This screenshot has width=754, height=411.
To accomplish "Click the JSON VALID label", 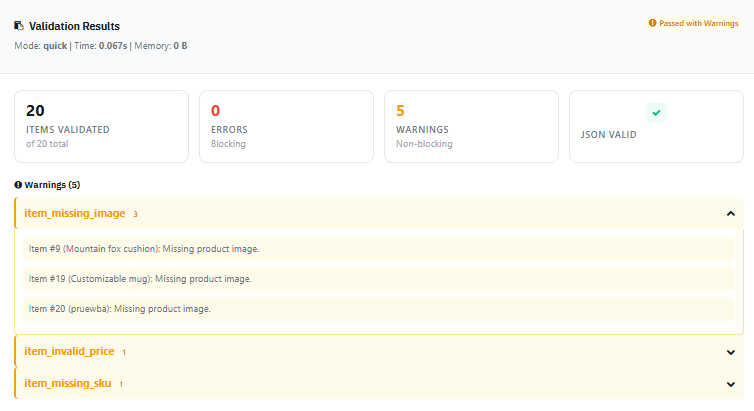I will tap(608, 135).
